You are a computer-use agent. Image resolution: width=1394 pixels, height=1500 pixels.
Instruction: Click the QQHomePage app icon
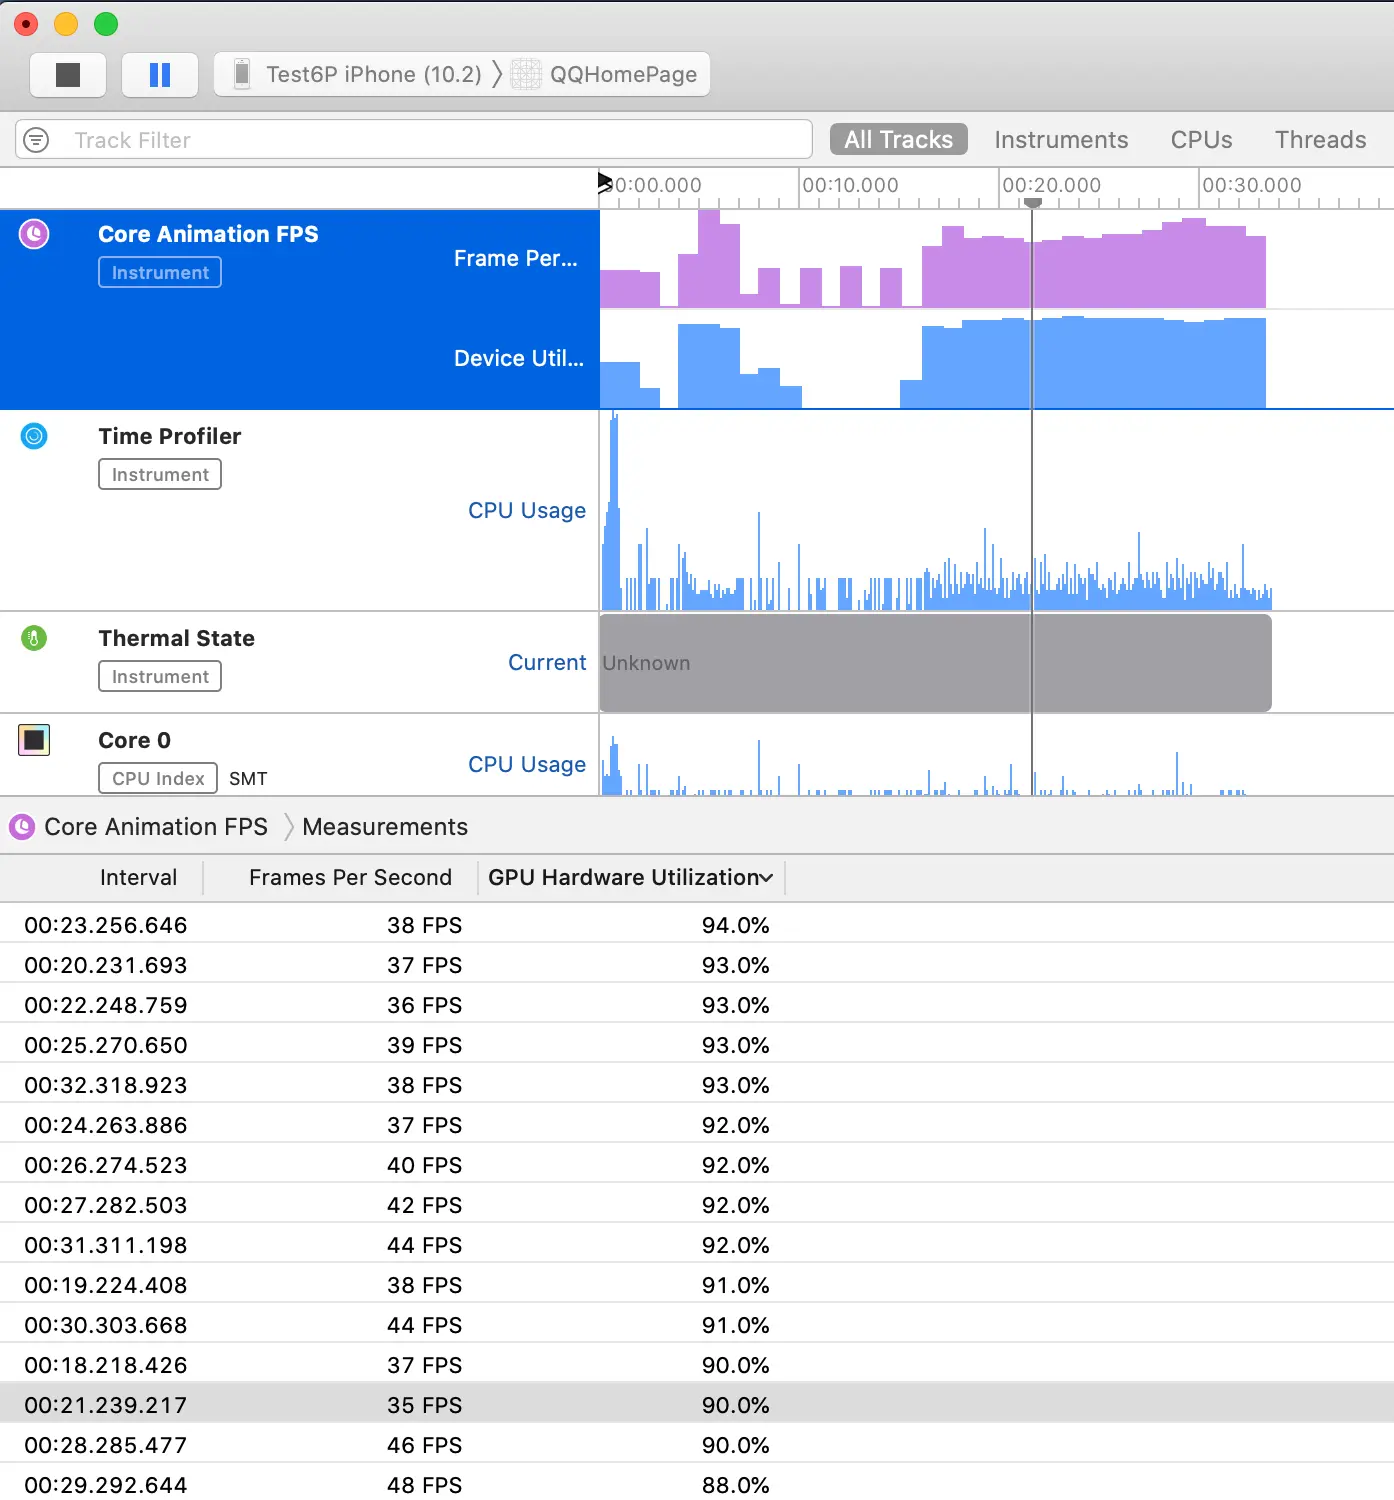coord(526,74)
